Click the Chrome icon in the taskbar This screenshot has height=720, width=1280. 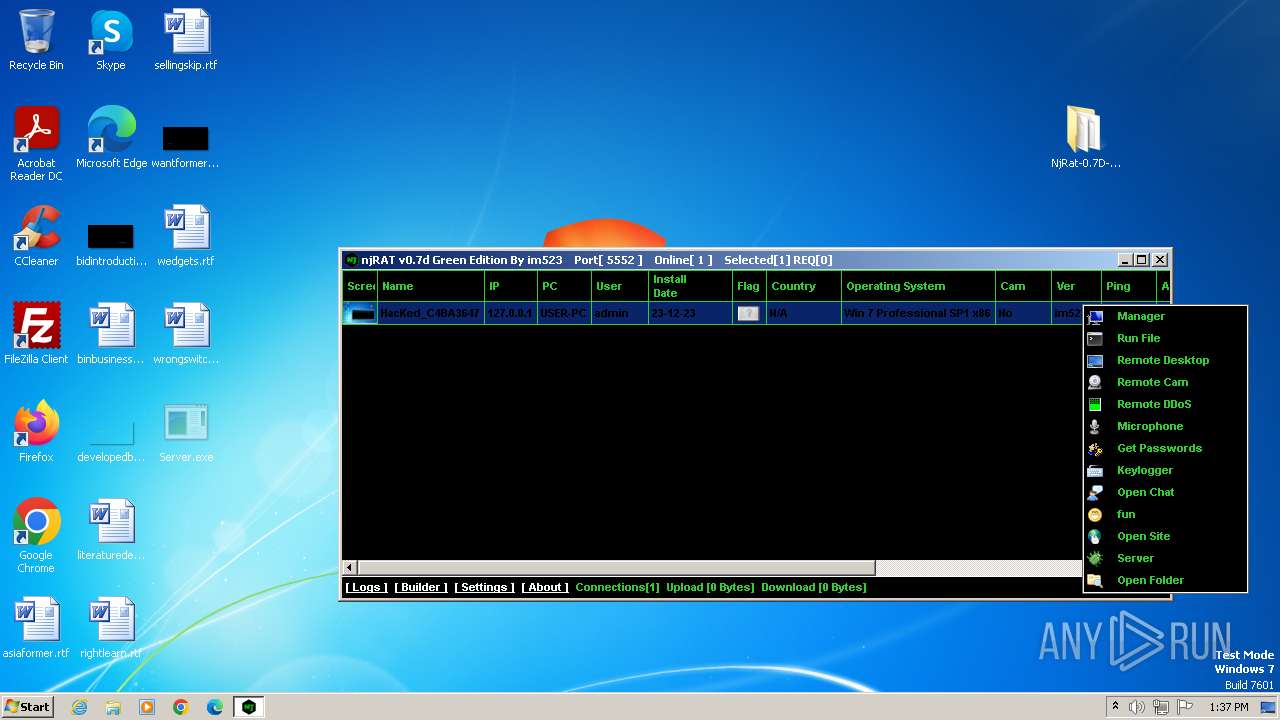click(181, 707)
